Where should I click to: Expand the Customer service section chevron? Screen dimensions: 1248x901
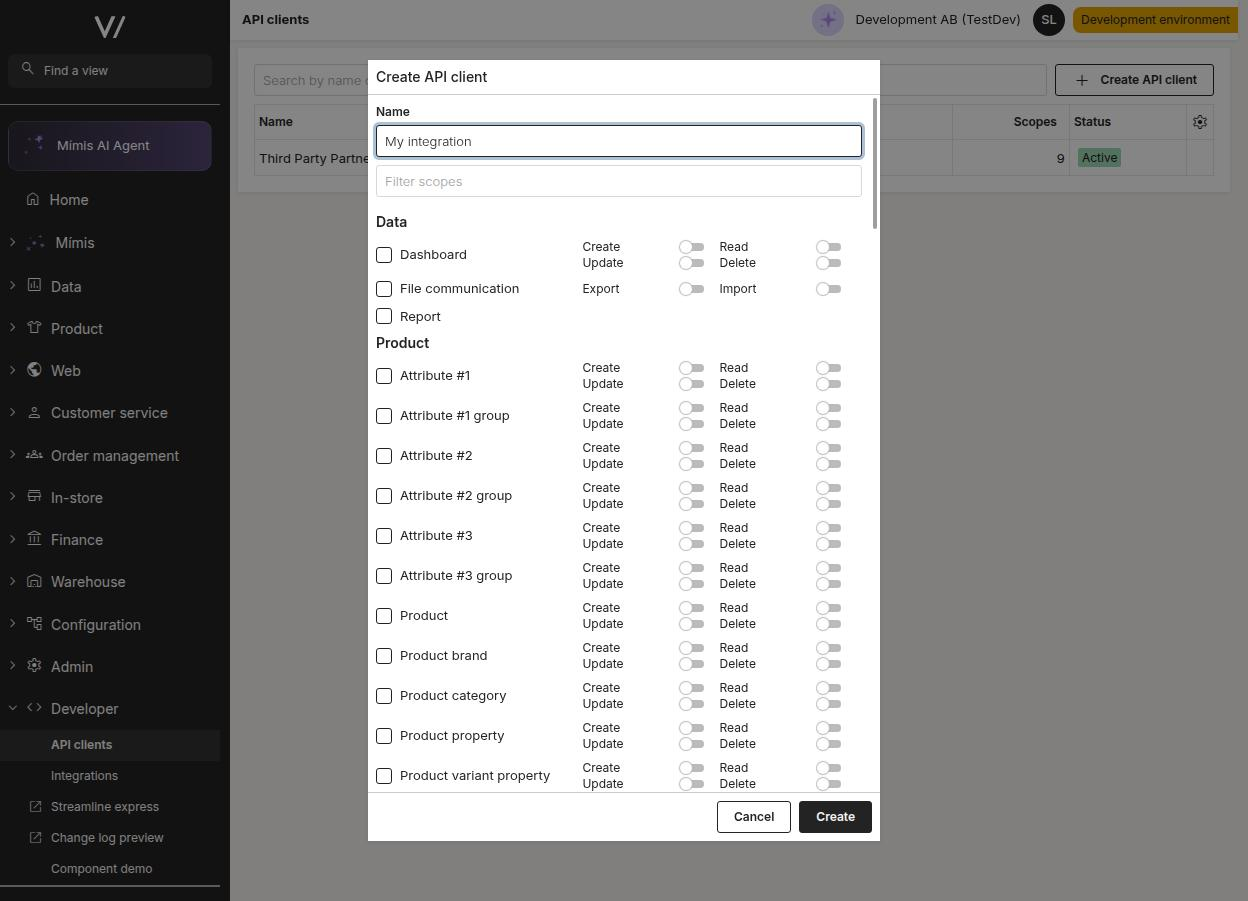[x=12, y=412]
